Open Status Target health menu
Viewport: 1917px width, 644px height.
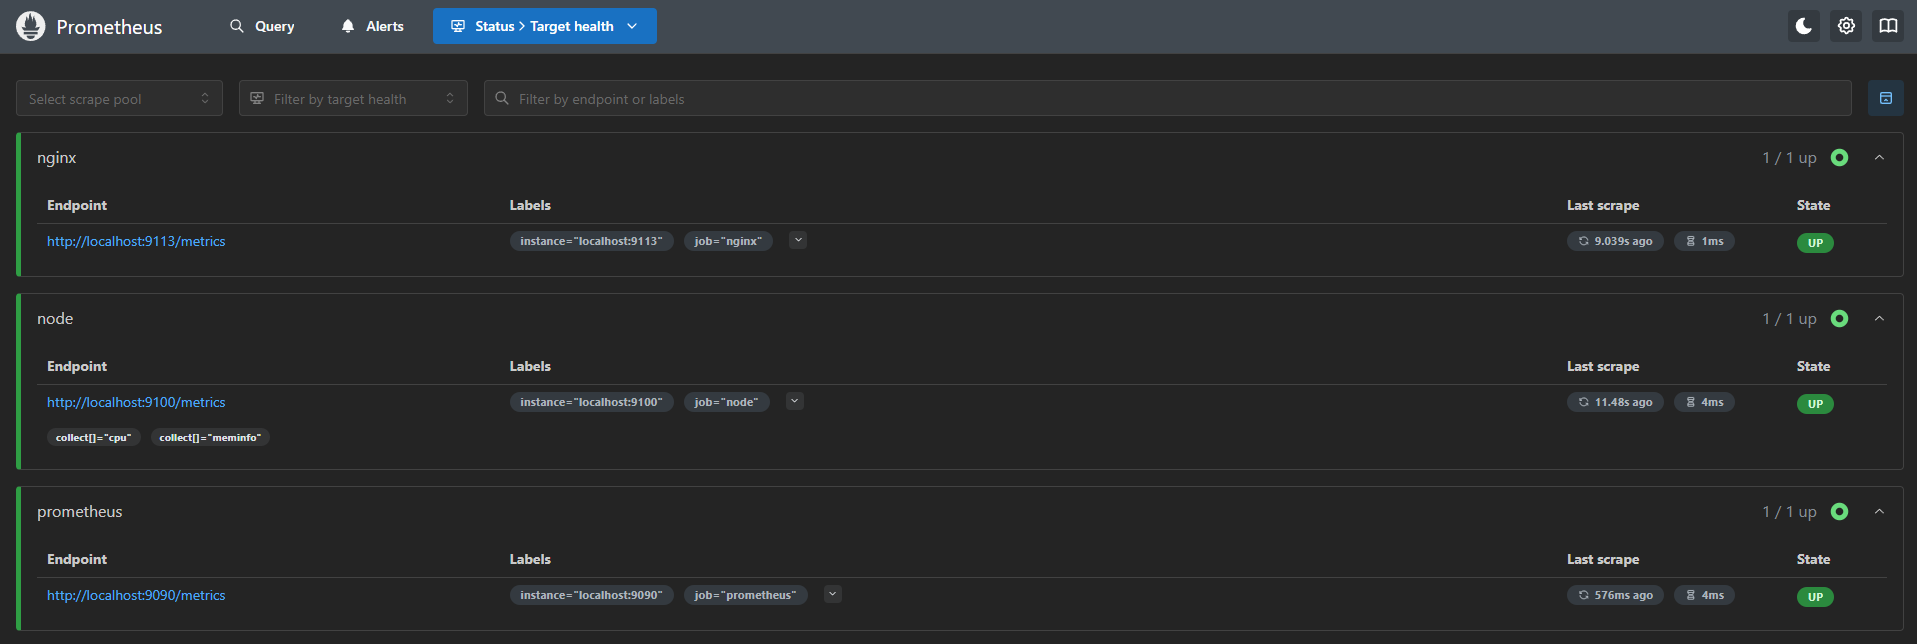pos(545,26)
